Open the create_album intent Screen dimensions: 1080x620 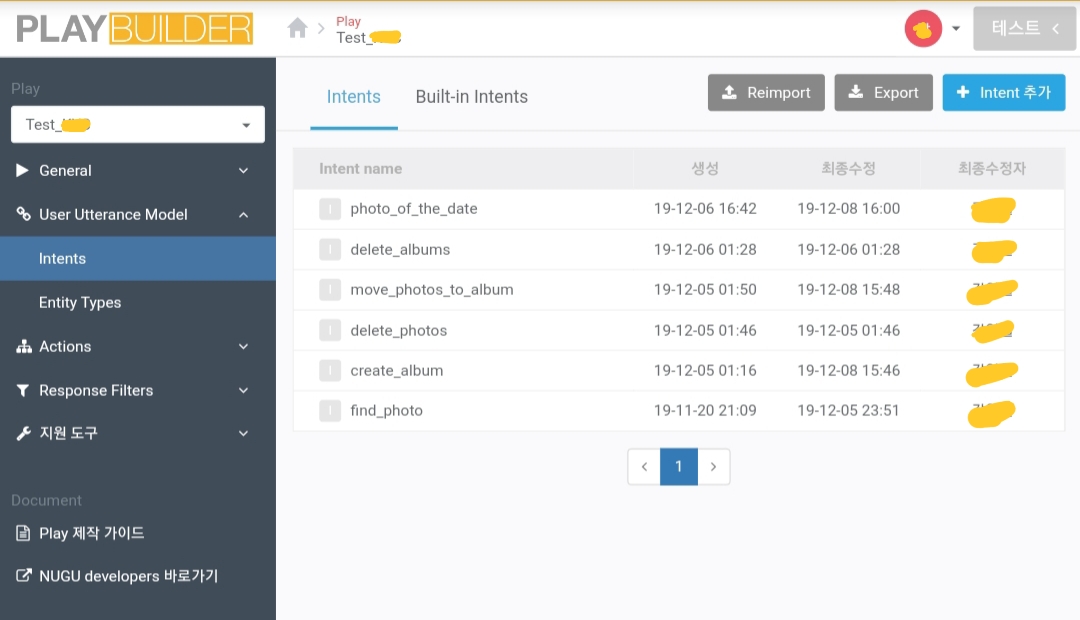[x=396, y=371]
